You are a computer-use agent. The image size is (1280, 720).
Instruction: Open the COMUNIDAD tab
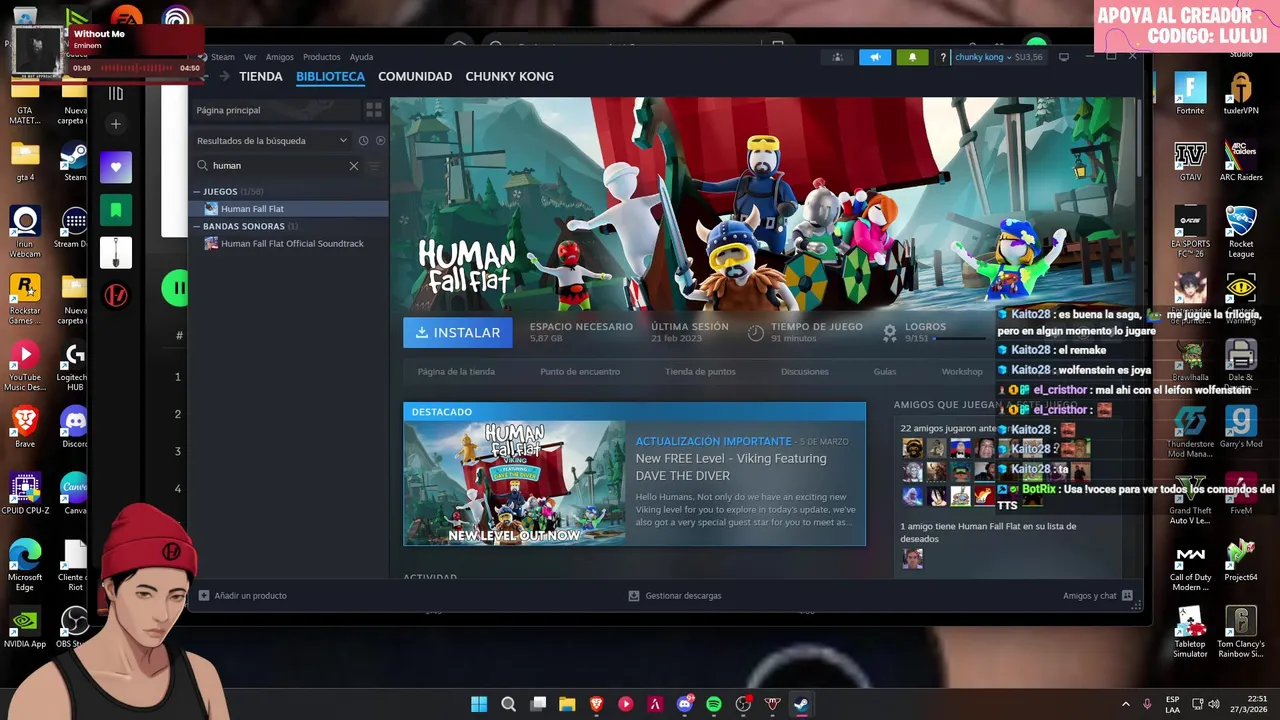(415, 76)
